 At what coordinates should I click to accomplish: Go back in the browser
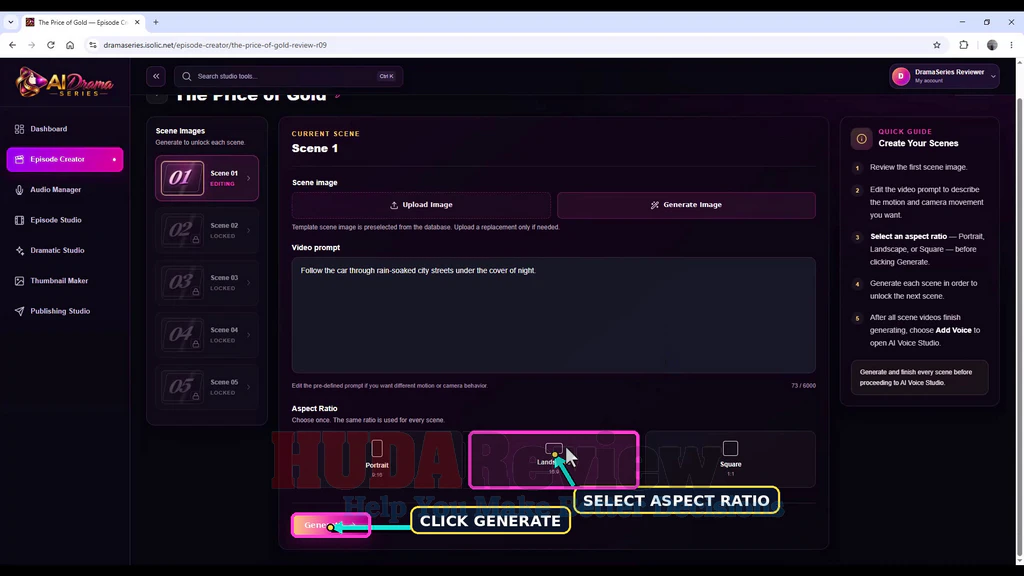[x=12, y=45]
